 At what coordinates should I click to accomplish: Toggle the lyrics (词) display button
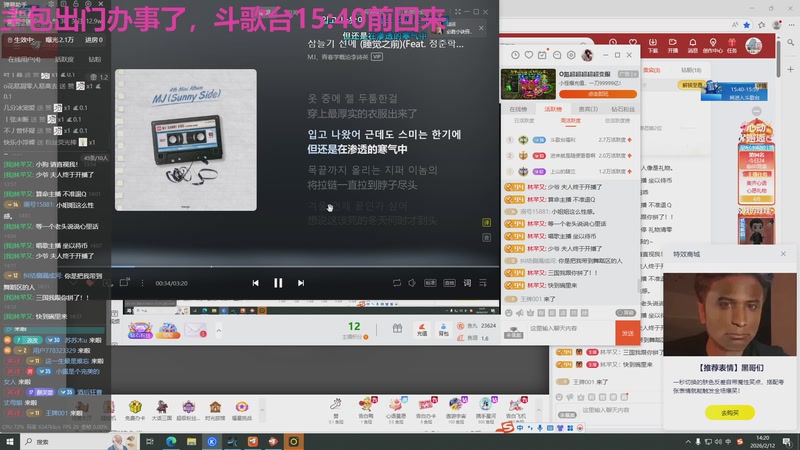467,283
